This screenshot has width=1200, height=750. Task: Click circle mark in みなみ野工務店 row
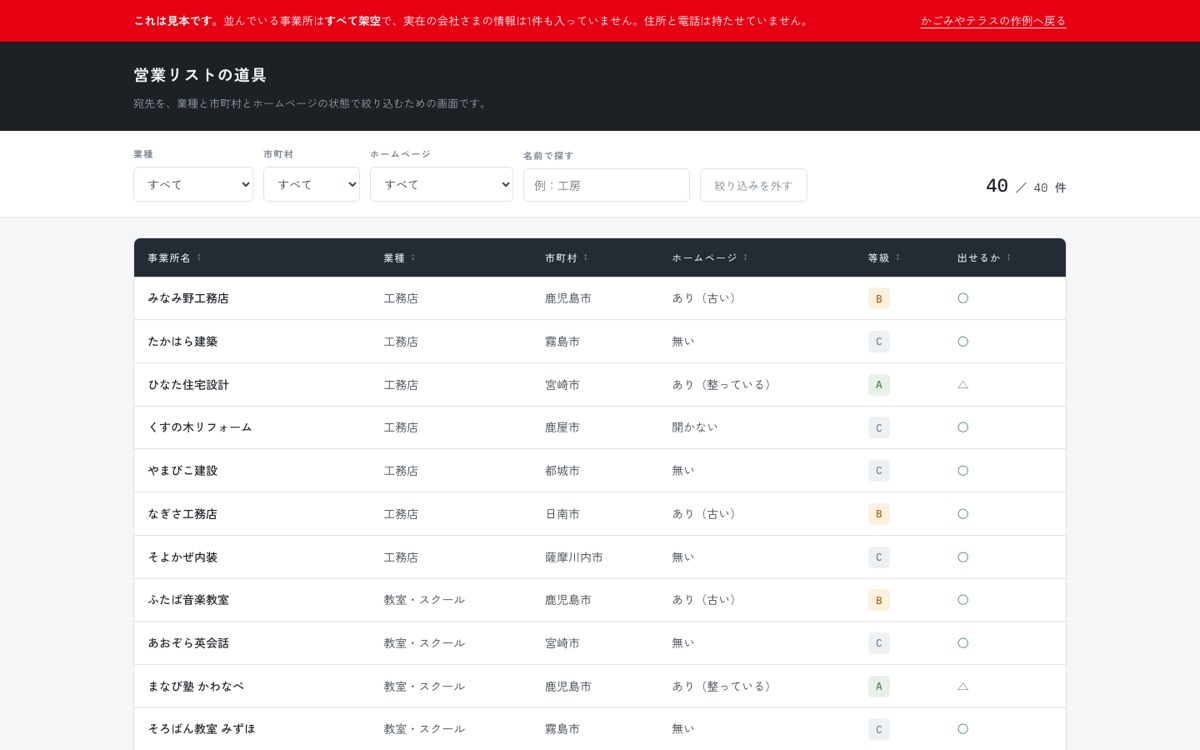[x=963, y=298]
